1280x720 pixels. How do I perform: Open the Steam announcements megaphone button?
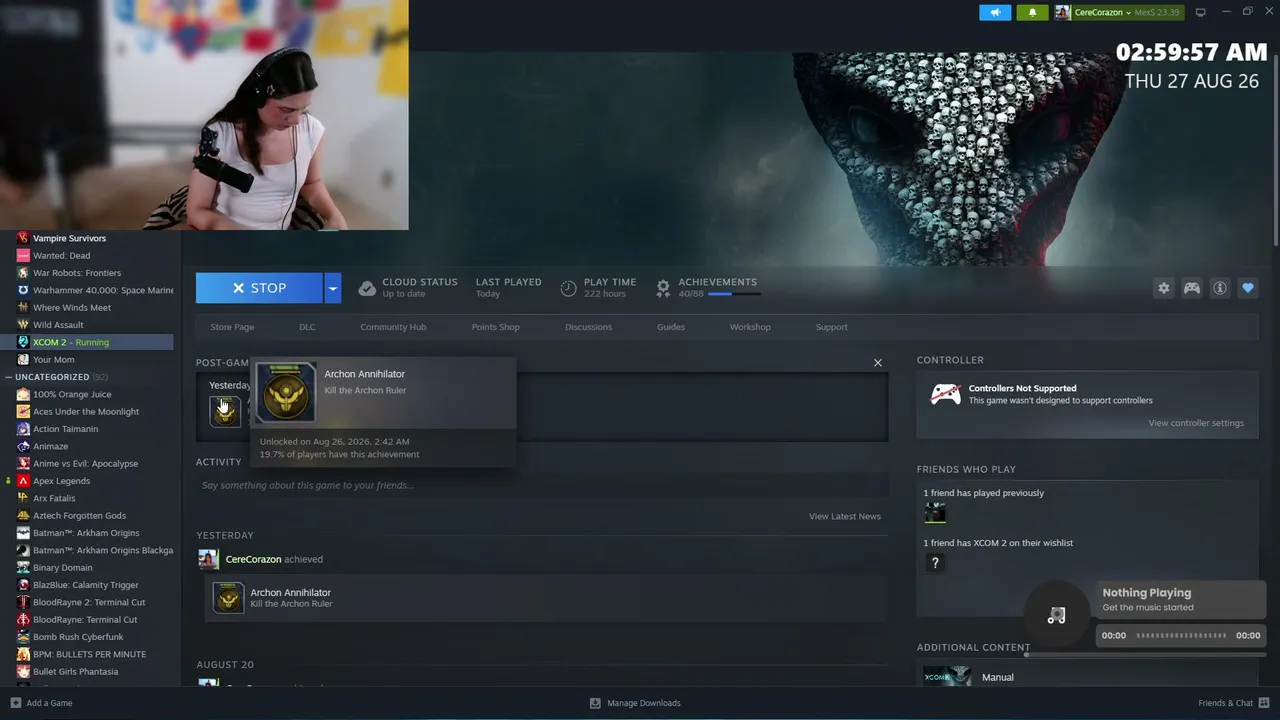[x=995, y=12]
